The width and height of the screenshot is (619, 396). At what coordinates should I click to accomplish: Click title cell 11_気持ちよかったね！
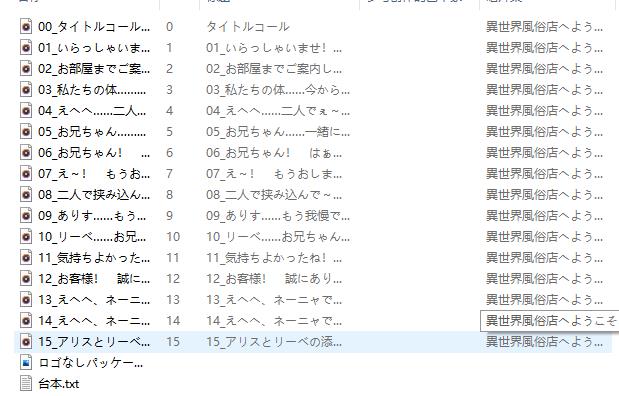[274, 257]
